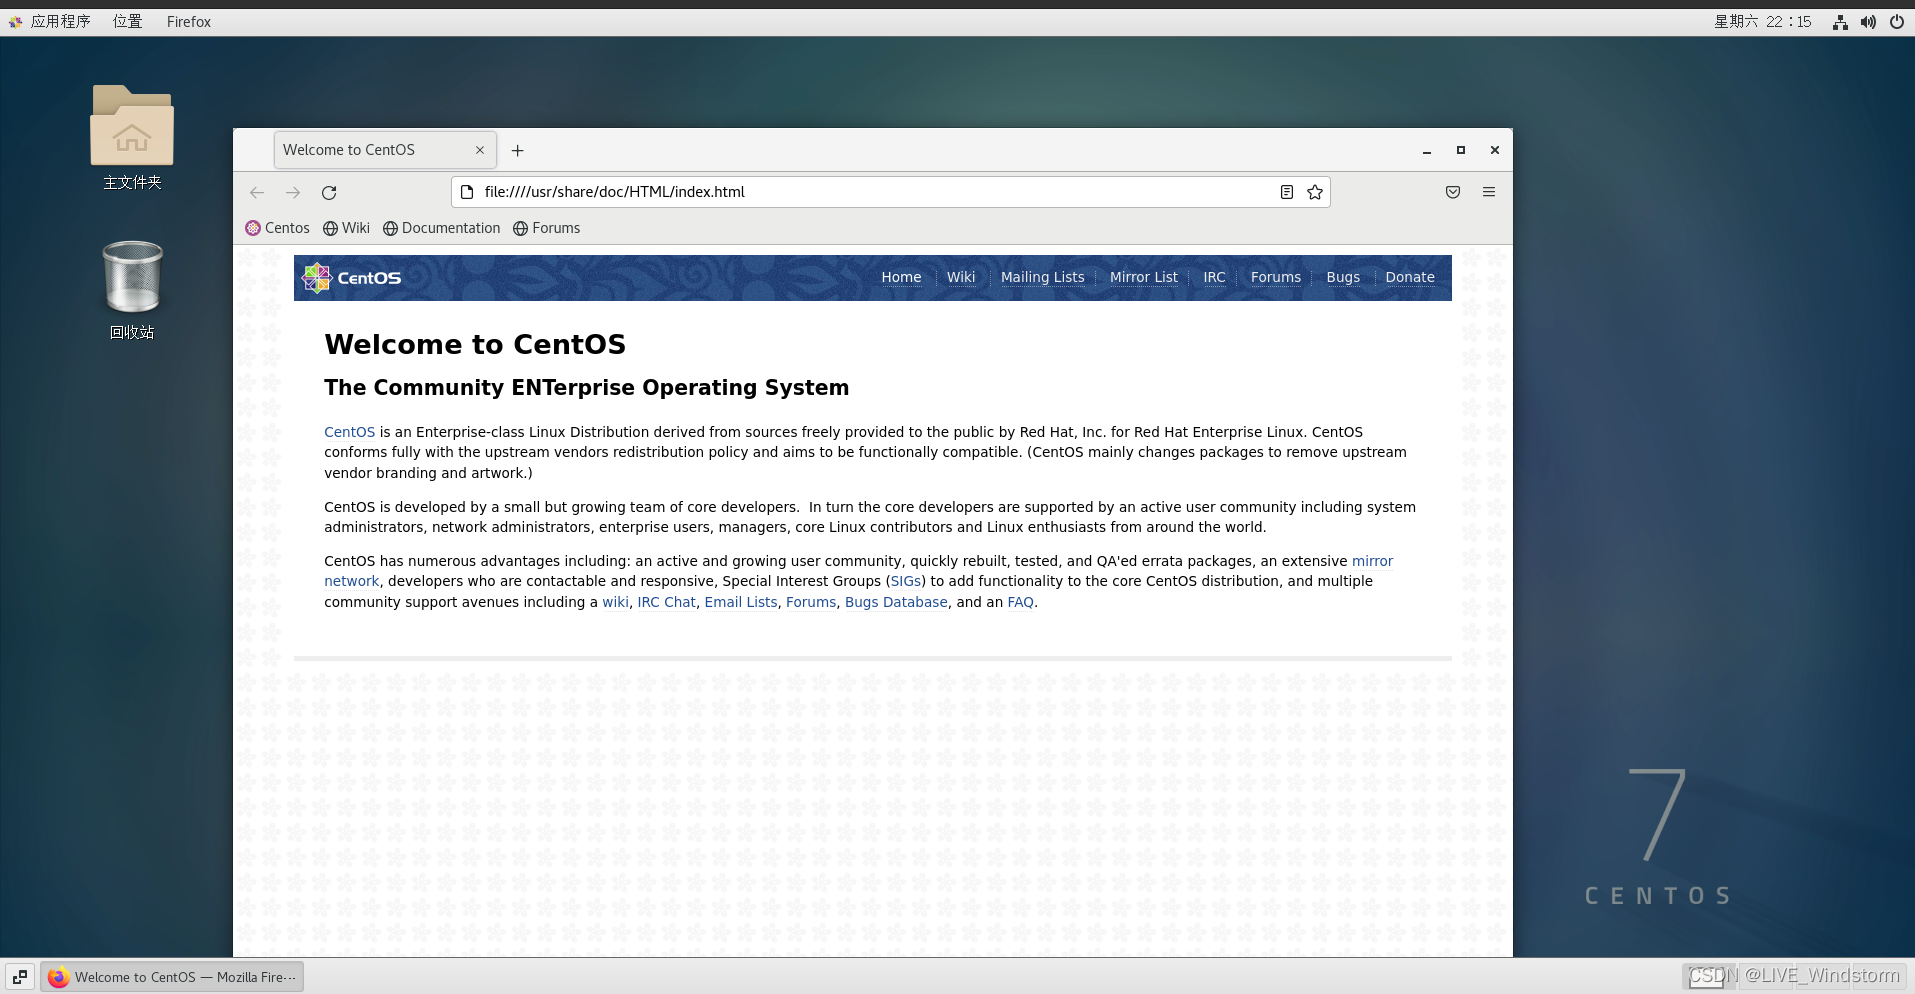Open the Pocket save icon

pyautogui.click(x=1453, y=192)
